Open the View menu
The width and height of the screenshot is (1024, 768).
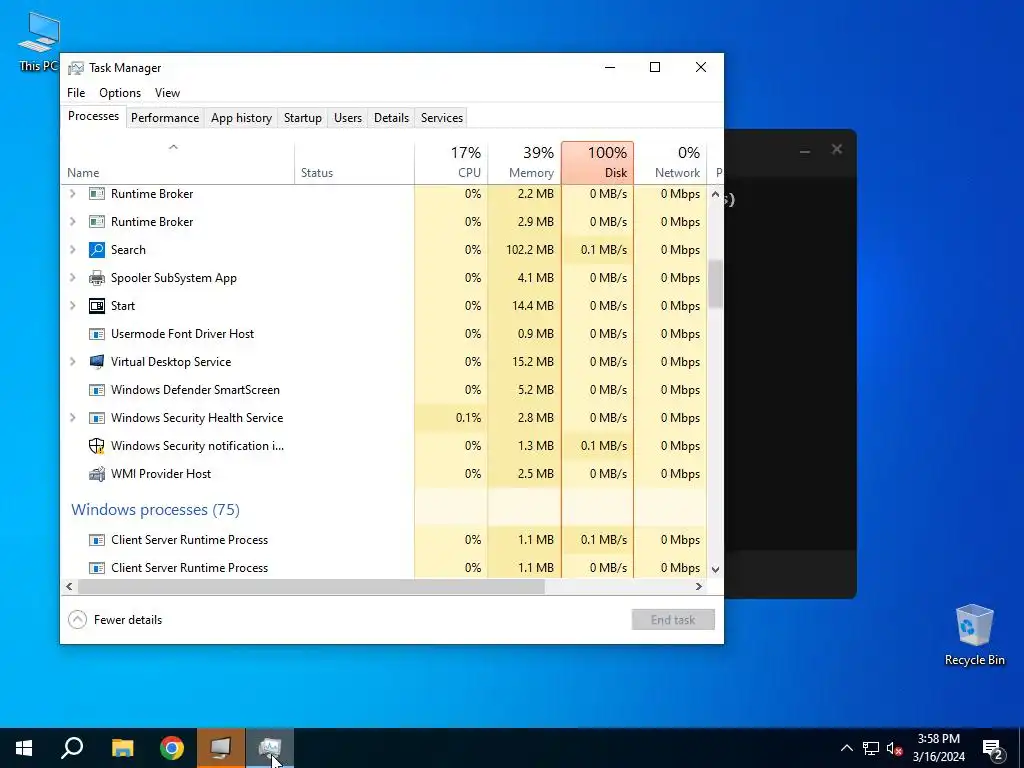point(167,93)
